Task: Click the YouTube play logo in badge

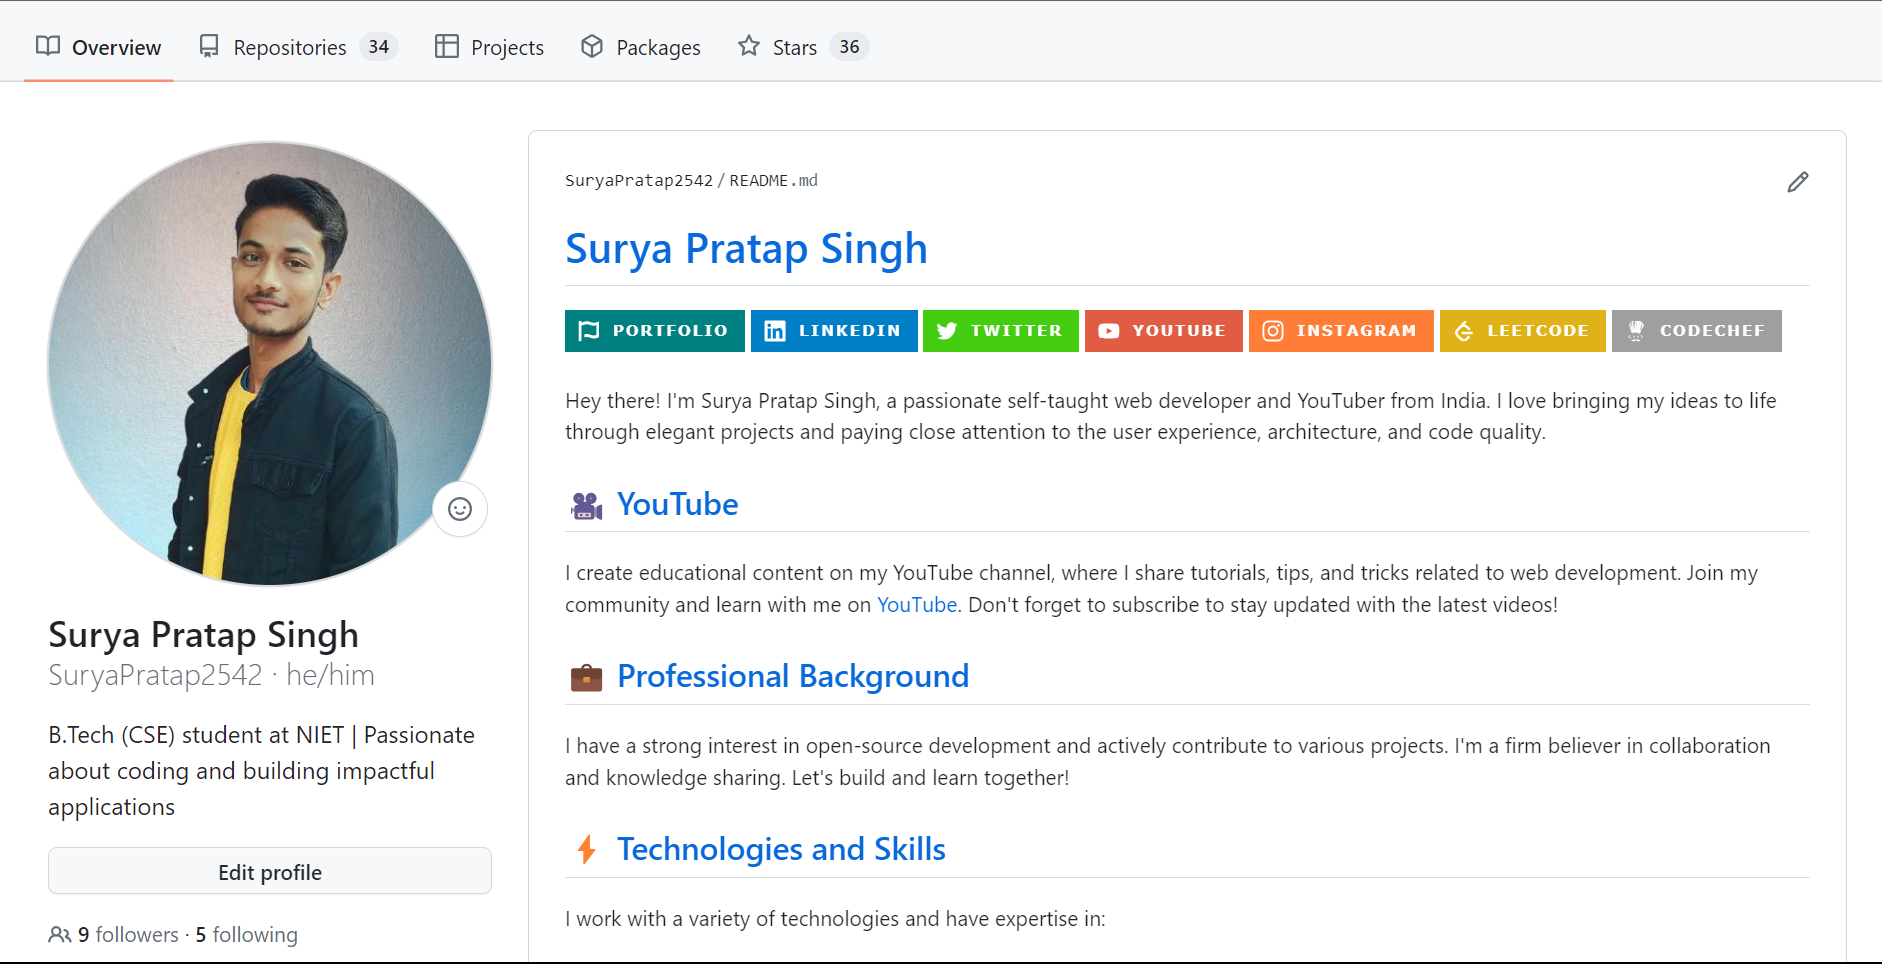Action: tap(1109, 331)
